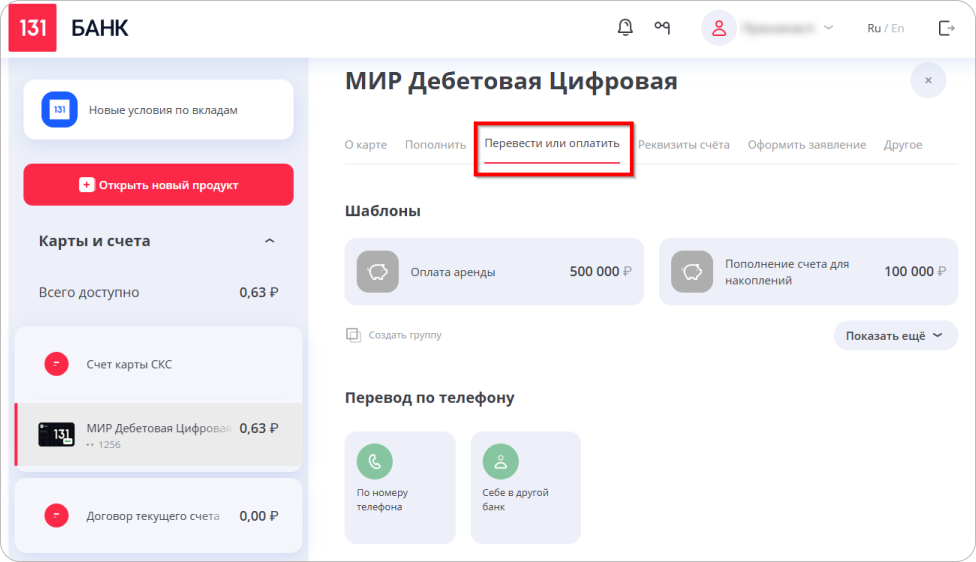
Task: Switch to the О карте tab
Action: pyautogui.click(x=366, y=145)
